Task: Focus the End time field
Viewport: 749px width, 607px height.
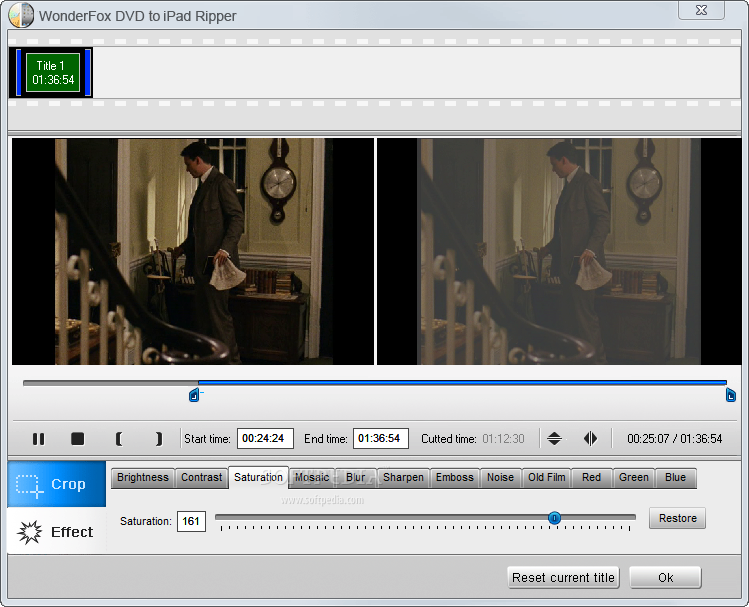Action: [x=381, y=438]
